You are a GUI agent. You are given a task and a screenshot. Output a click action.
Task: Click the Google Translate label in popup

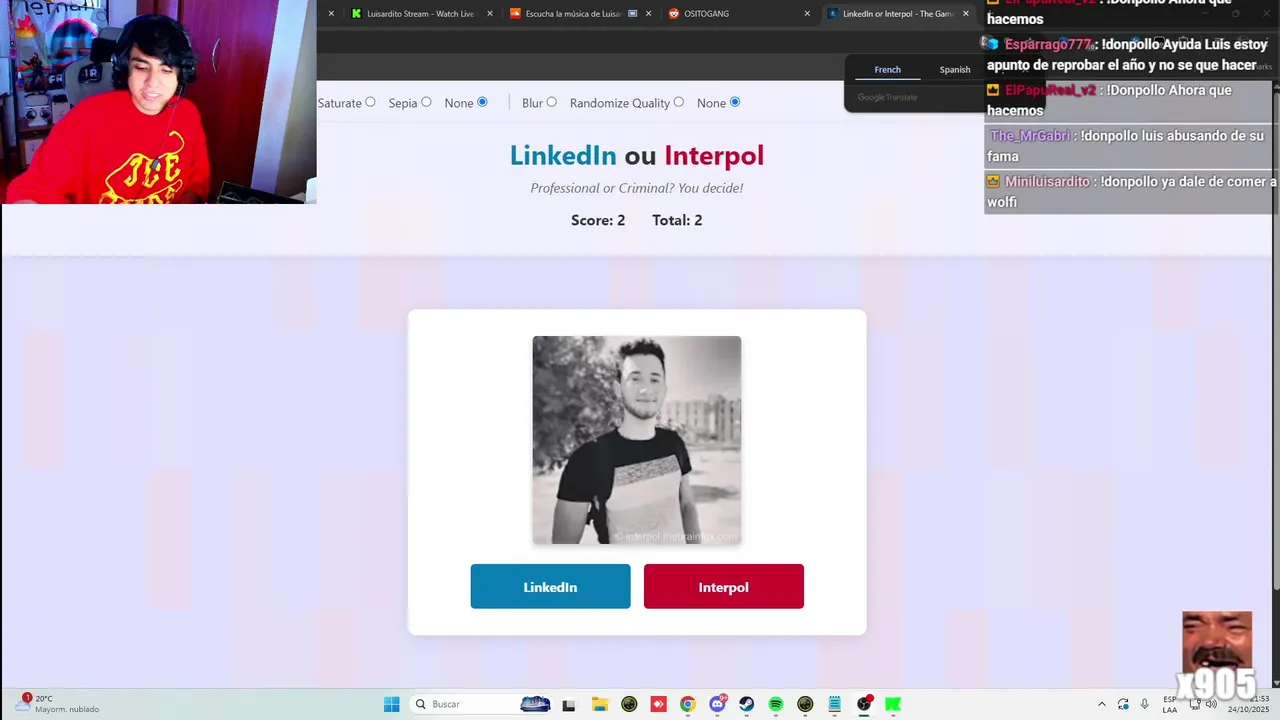coord(887,97)
